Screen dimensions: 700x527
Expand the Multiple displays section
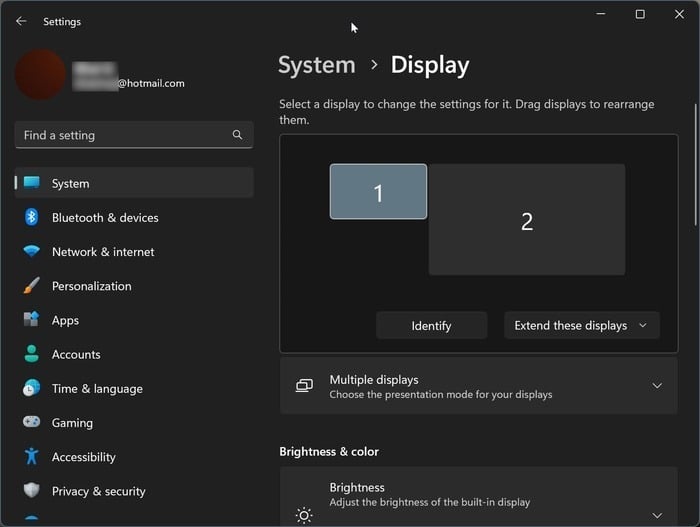click(x=479, y=386)
